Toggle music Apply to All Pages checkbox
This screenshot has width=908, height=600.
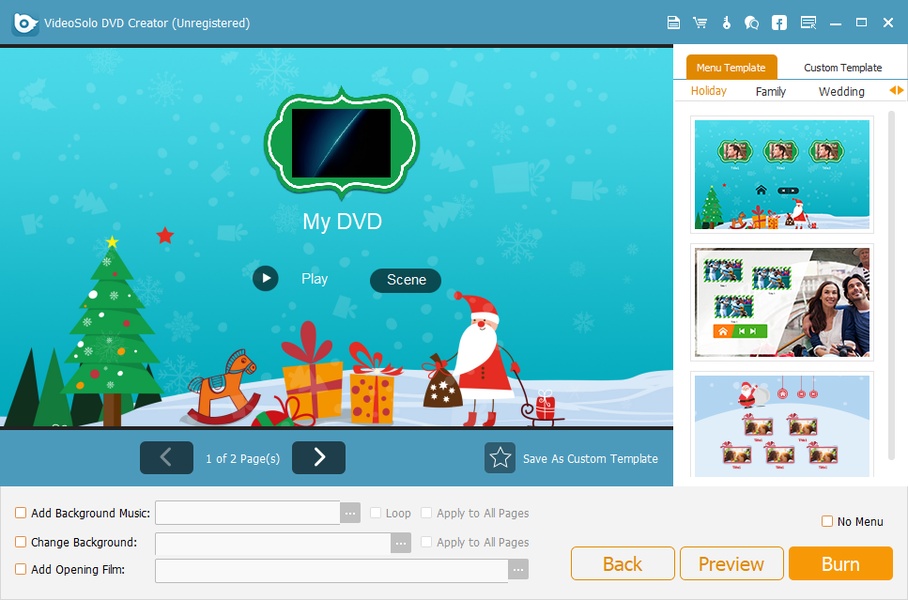point(426,513)
